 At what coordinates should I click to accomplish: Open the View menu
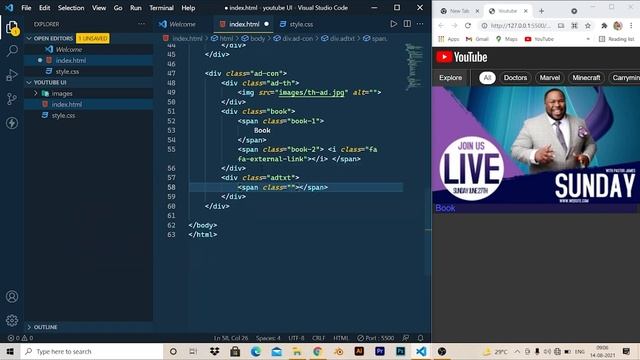pos(99,8)
